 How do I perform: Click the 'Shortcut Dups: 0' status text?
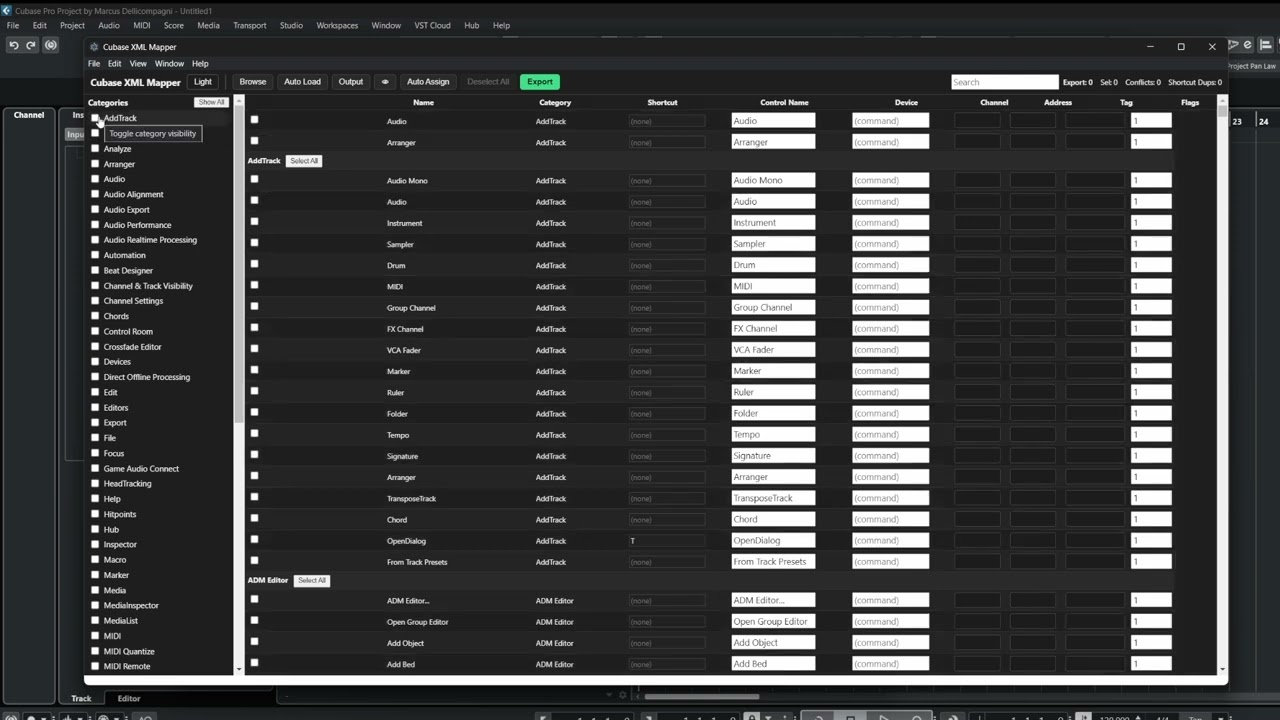(1195, 82)
